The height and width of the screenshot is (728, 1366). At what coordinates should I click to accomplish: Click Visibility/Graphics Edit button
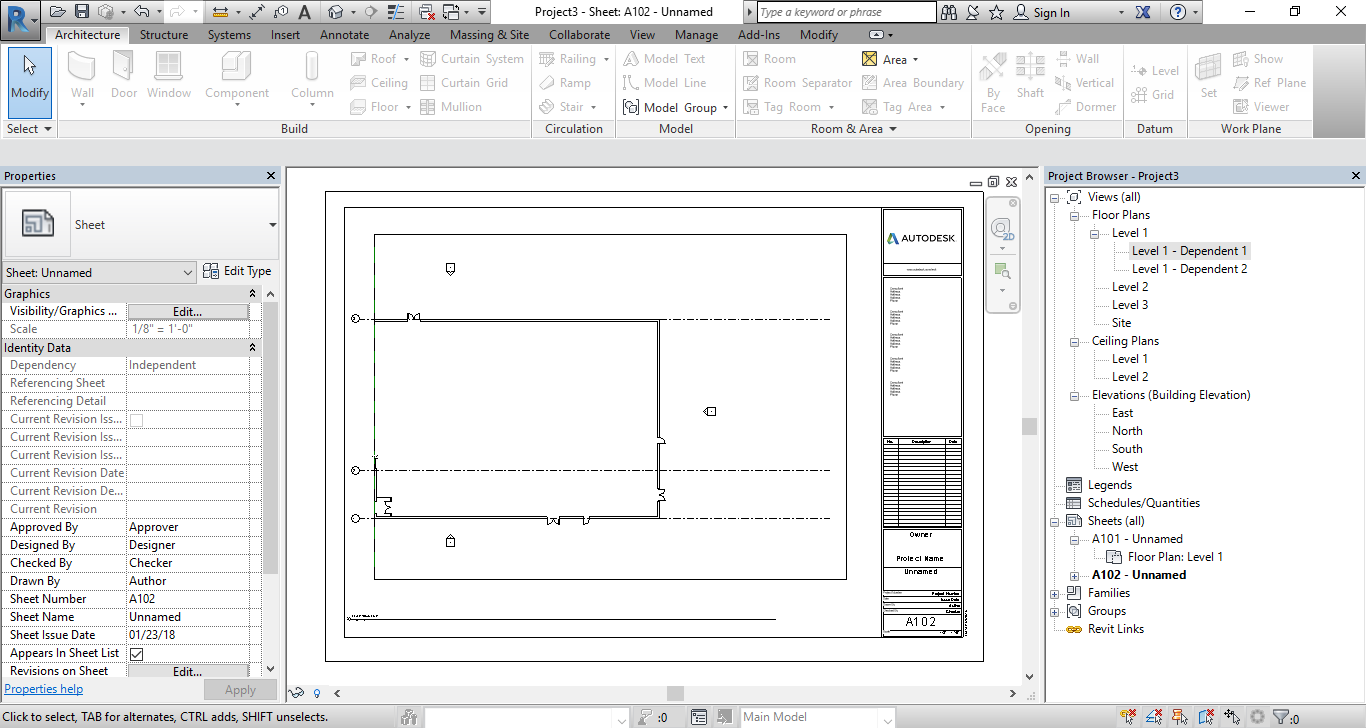pos(187,312)
